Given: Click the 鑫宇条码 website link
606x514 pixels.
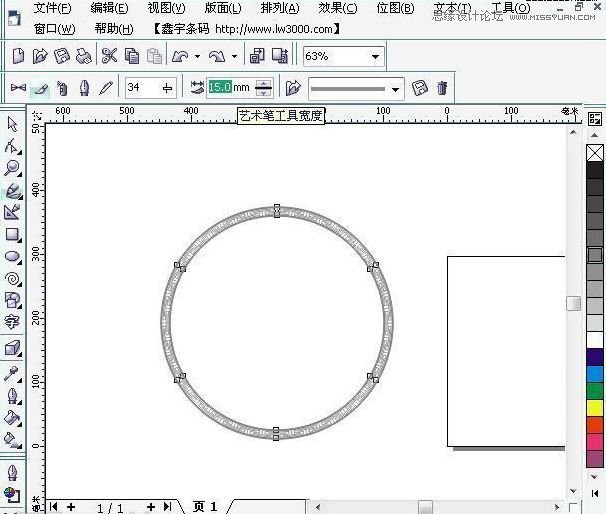Looking at the screenshot, I should click(246, 29).
